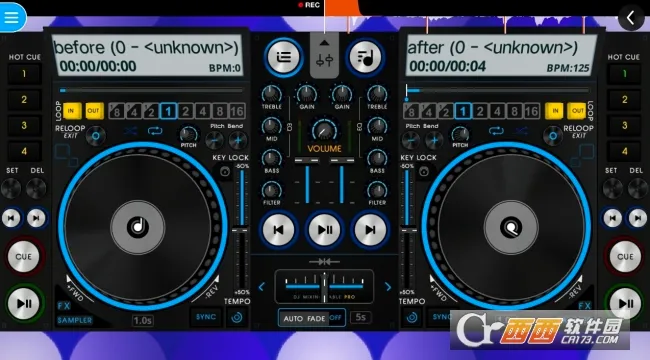Viewport: 650px width, 360px height.
Task: Select loop length 4 on right deck
Action: click(497, 111)
